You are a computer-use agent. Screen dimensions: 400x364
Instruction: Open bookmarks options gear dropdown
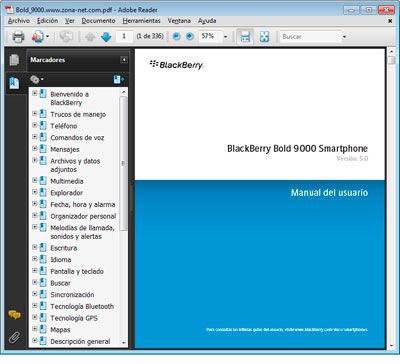[37, 79]
